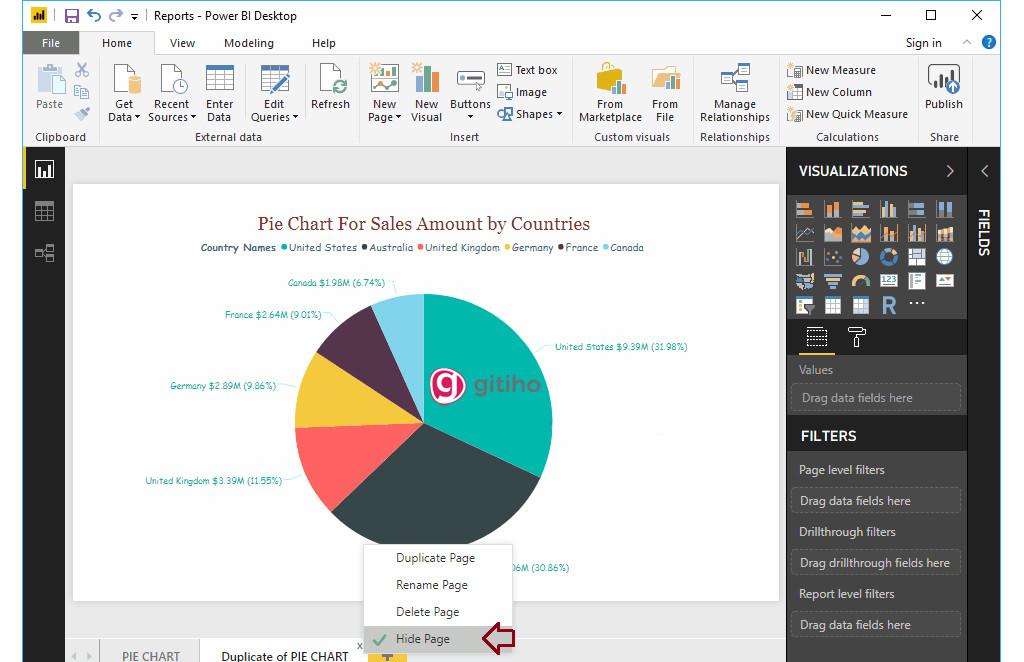Screen dimensions: 1024x662
Task: Select the Donut chart visualization
Action: (x=889, y=257)
